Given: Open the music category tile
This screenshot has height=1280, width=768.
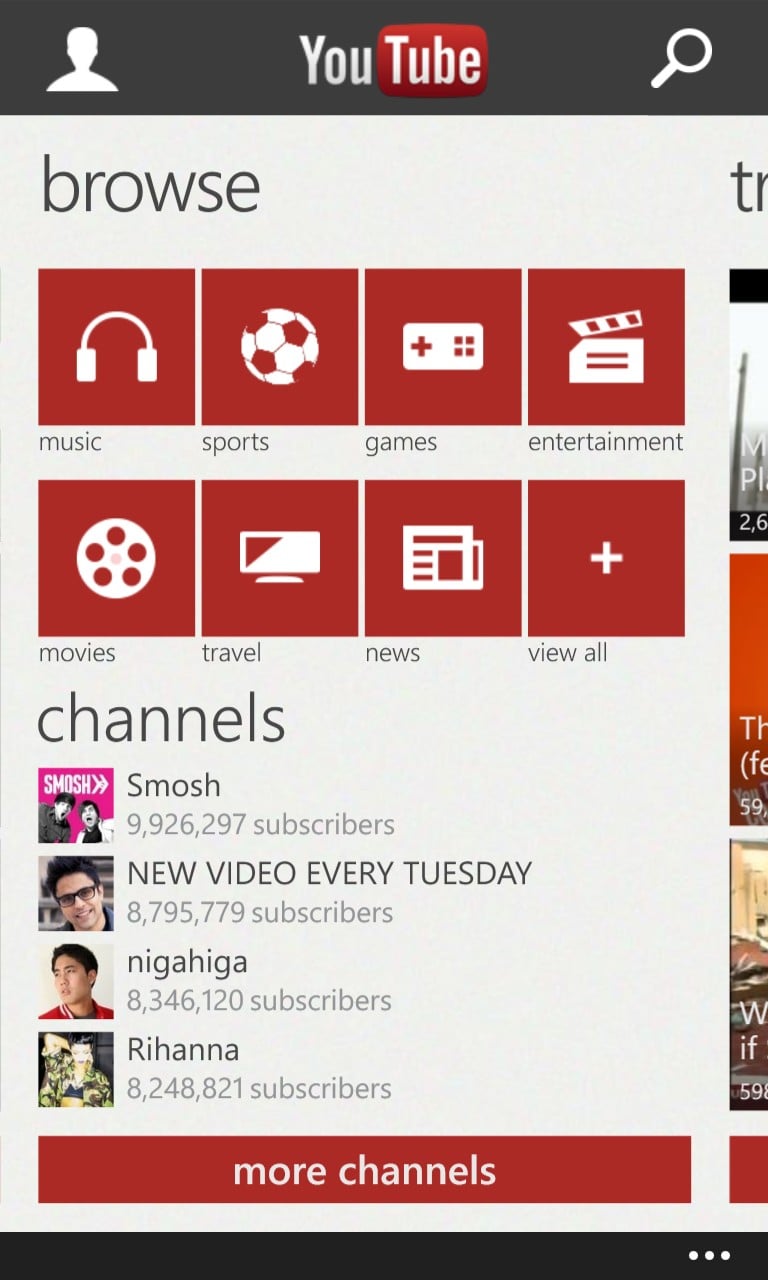Looking at the screenshot, I should (x=117, y=347).
